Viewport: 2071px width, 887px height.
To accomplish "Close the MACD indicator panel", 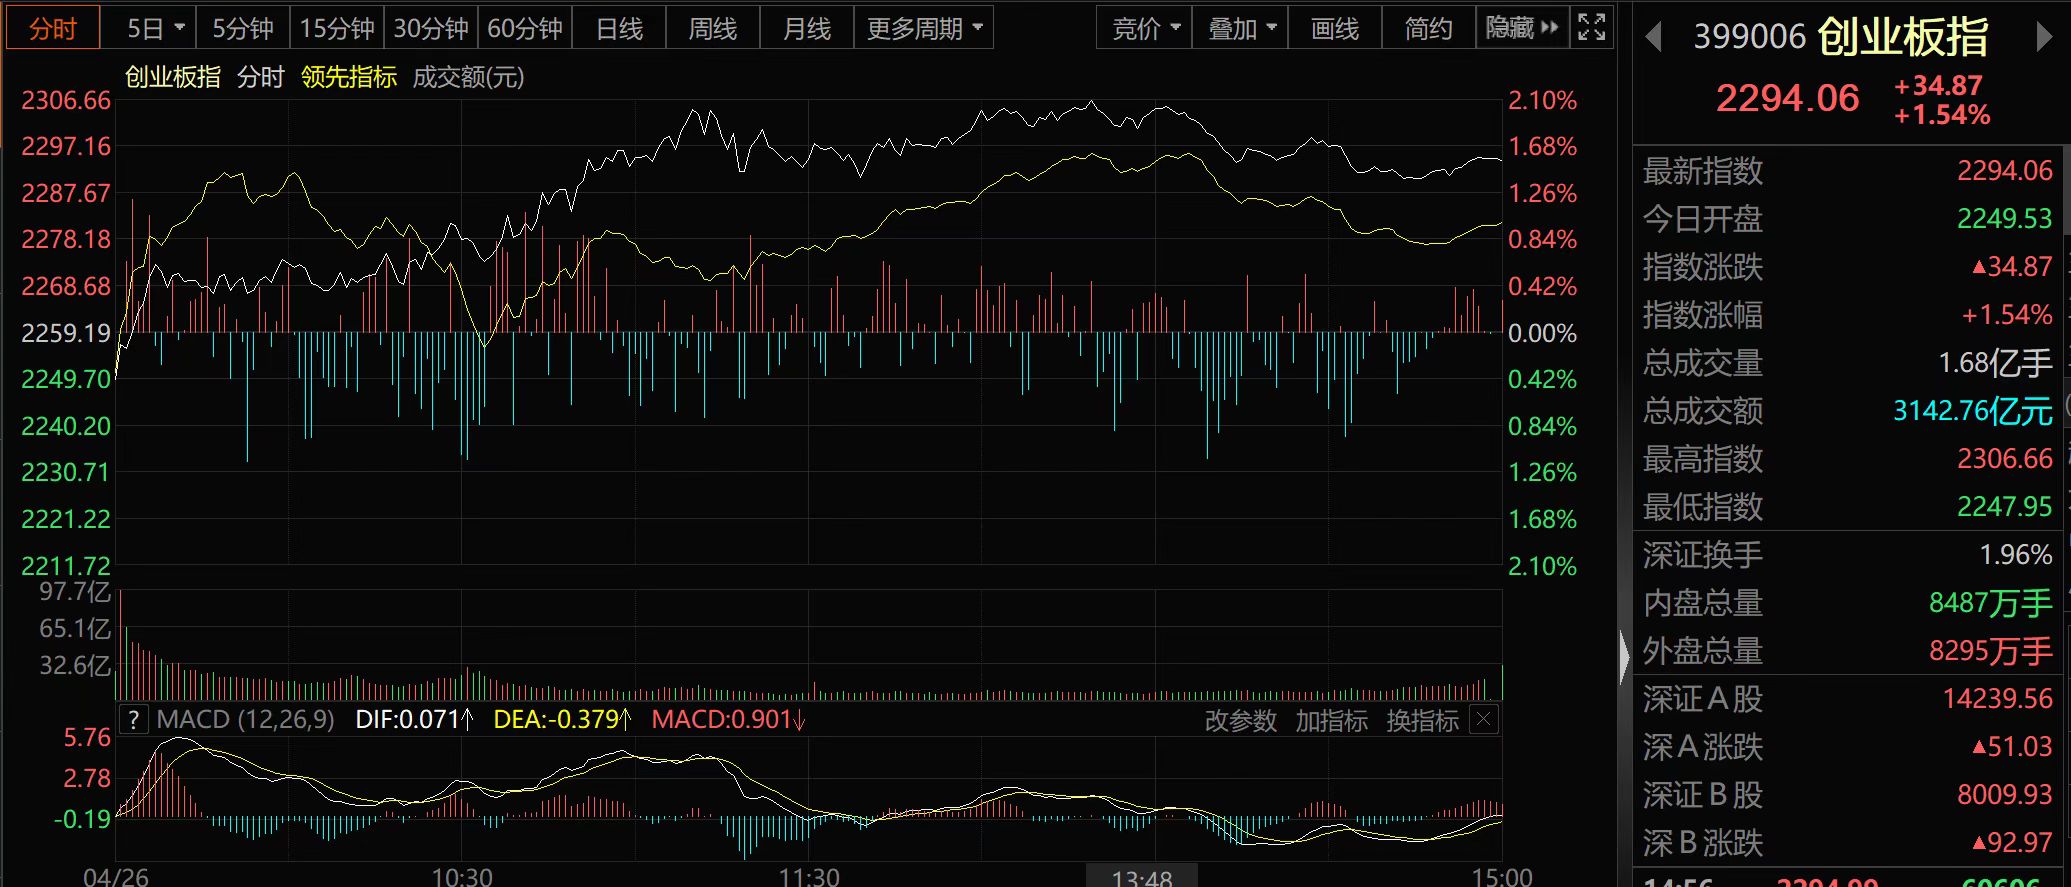I will pos(1485,719).
